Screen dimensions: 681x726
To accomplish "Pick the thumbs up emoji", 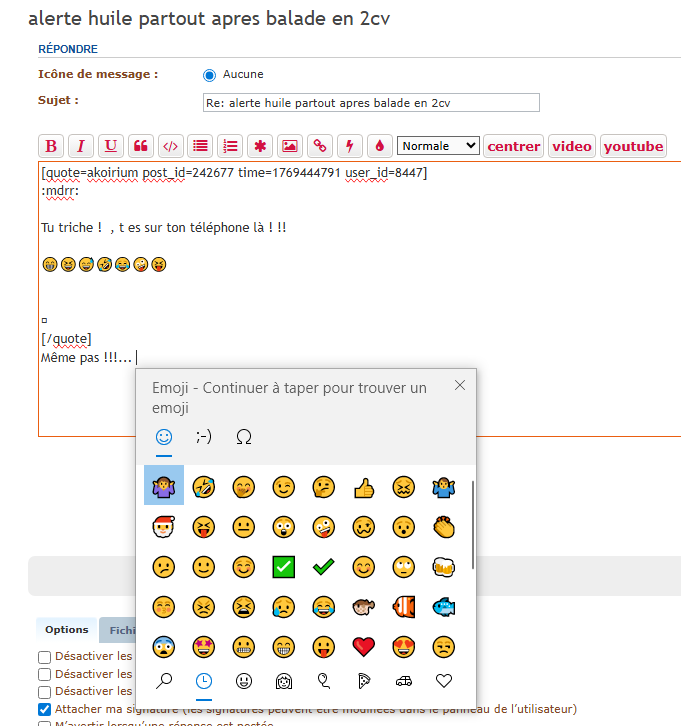I will pyautogui.click(x=364, y=487).
